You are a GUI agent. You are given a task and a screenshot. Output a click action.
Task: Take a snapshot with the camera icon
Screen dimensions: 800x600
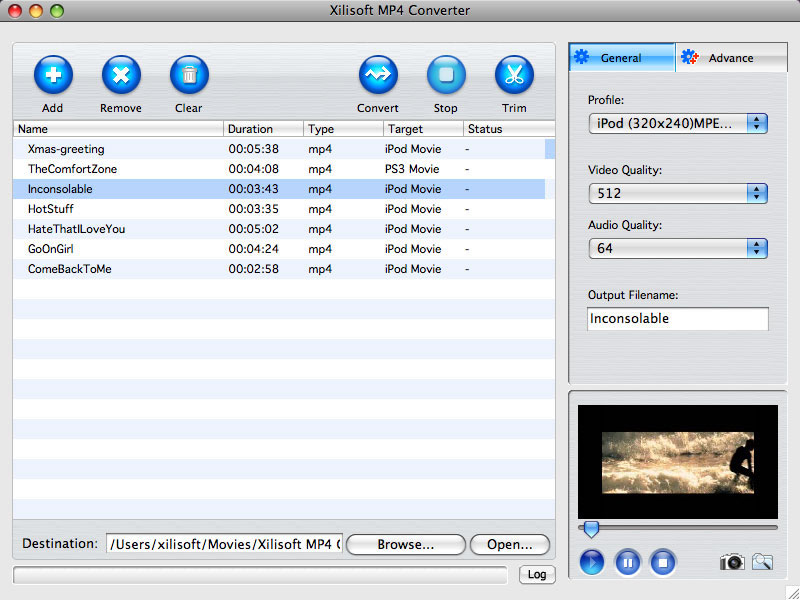pos(732,562)
